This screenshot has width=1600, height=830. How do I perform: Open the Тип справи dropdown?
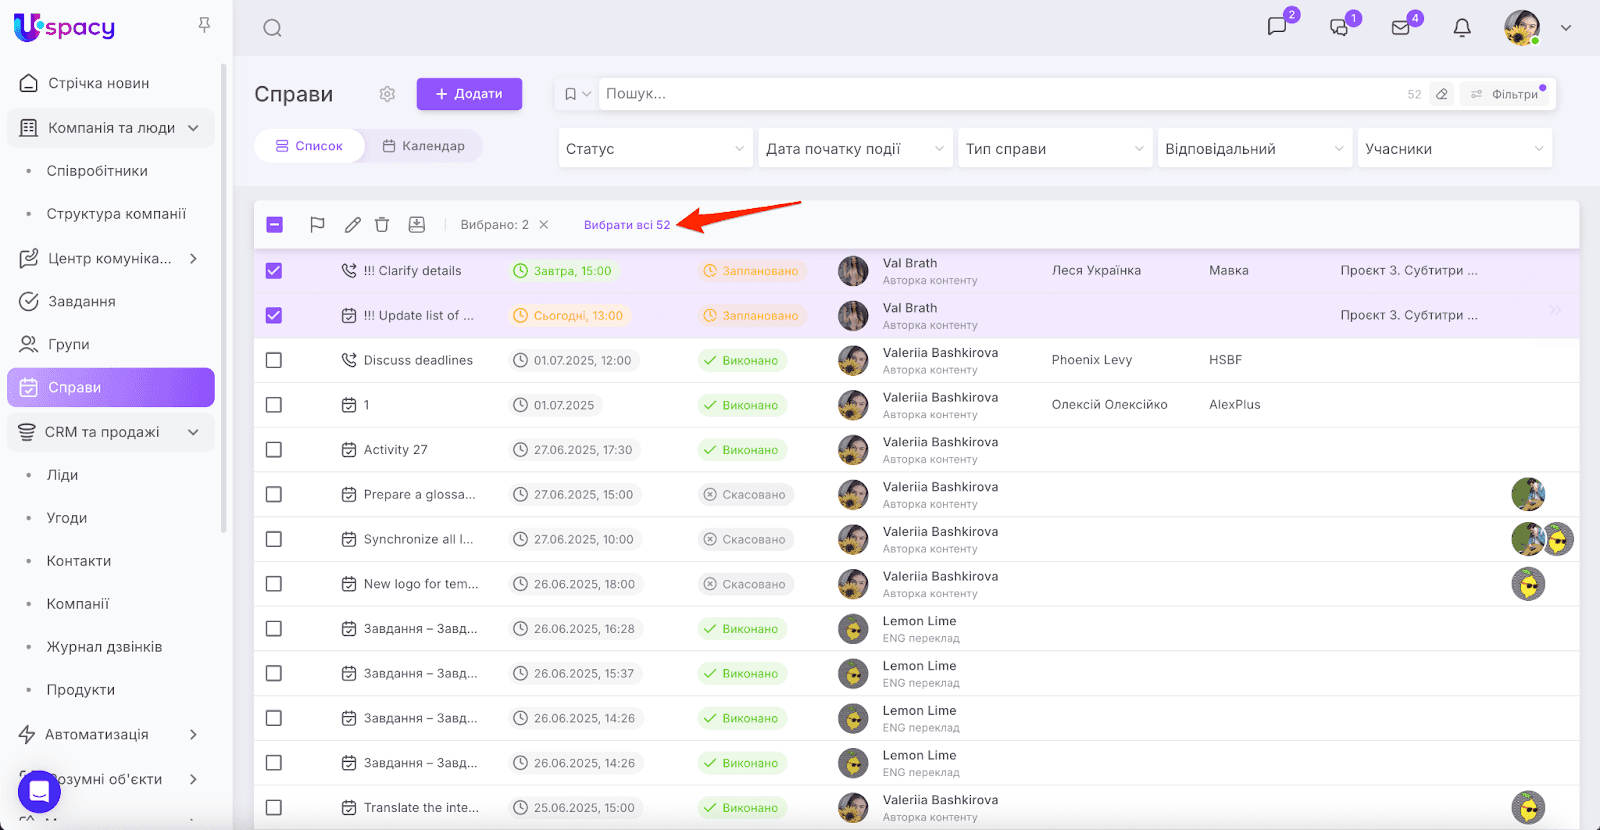point(1054,149)
